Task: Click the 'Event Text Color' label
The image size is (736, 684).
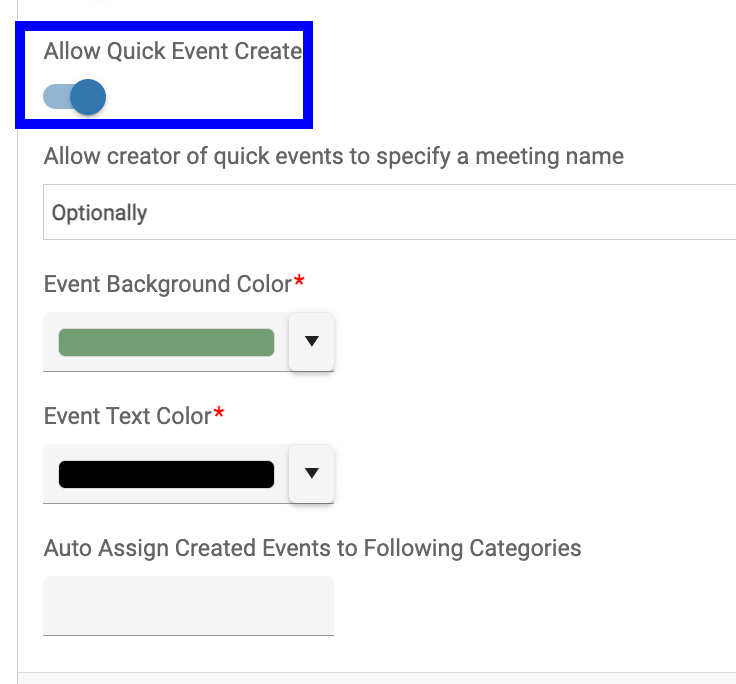Action: tap(127, 416)
